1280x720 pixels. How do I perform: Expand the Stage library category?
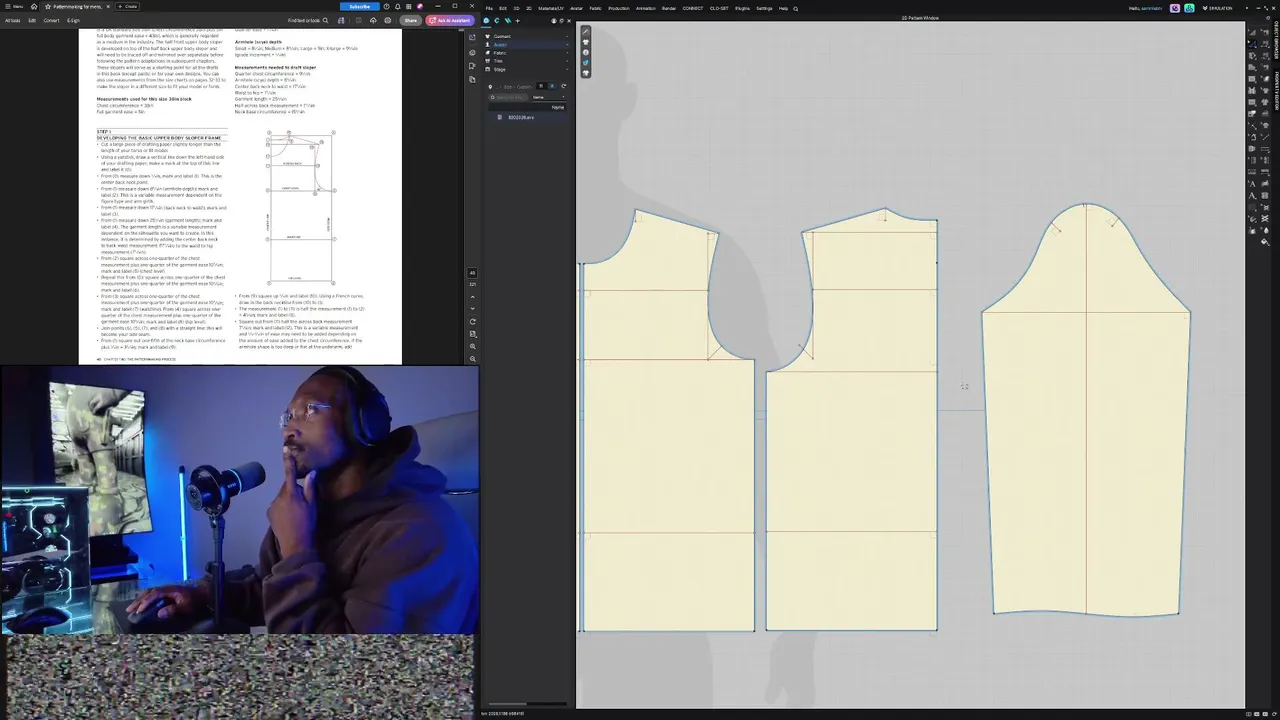[526, 69]
